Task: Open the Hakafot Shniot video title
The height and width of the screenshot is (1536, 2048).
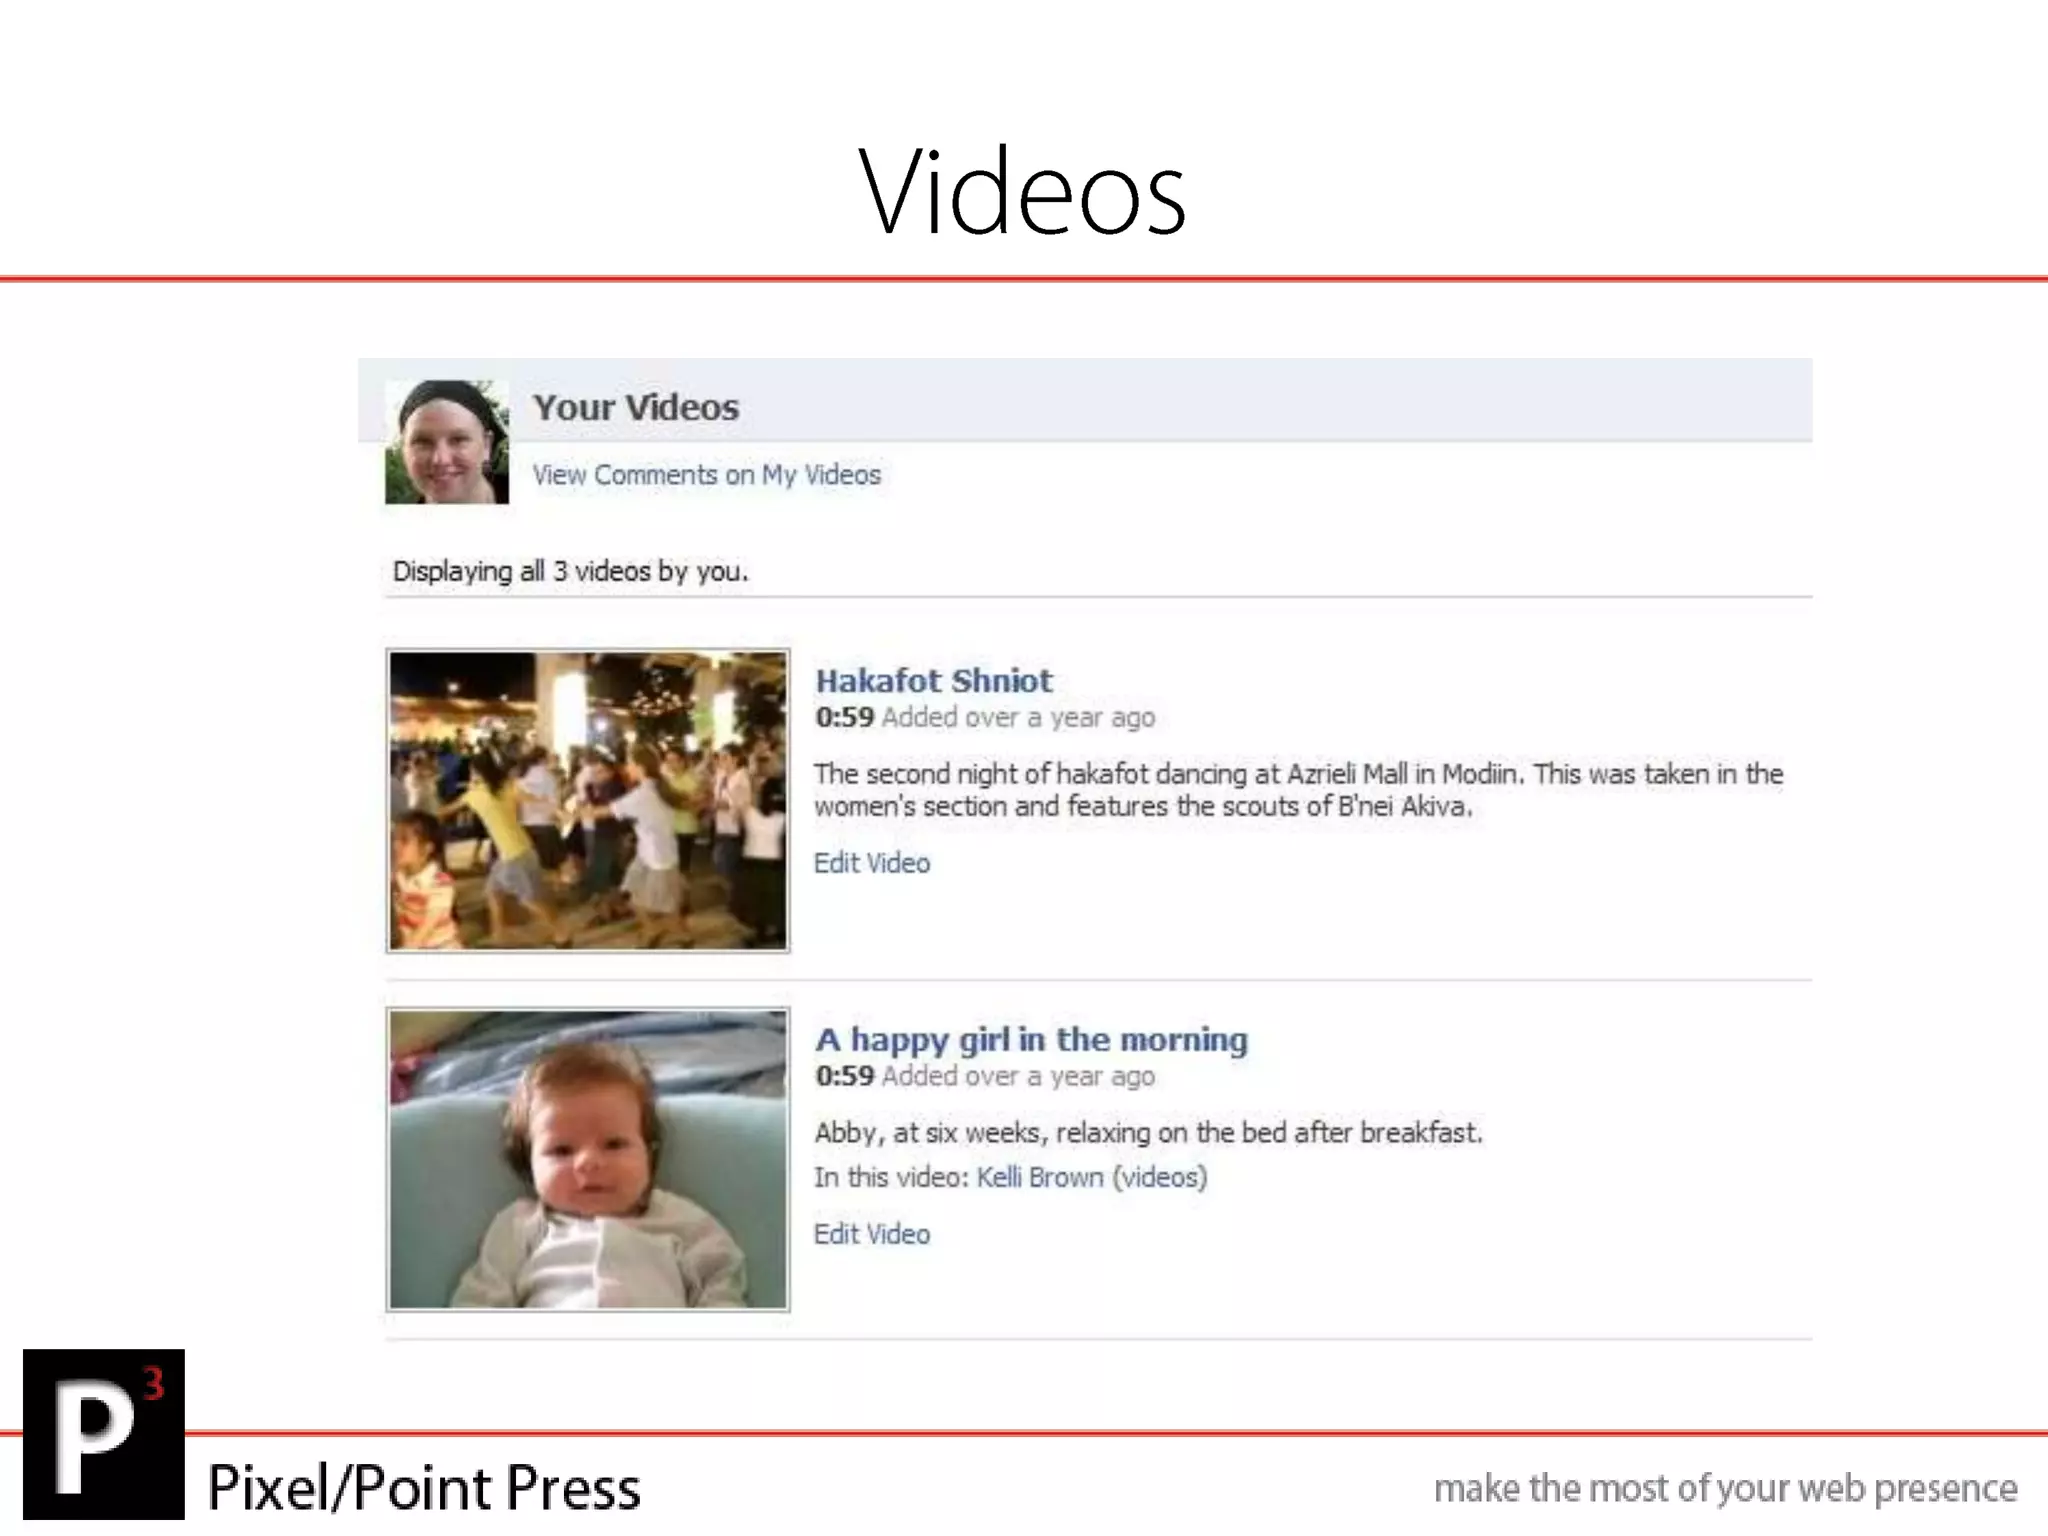Action: pos(934,681)
